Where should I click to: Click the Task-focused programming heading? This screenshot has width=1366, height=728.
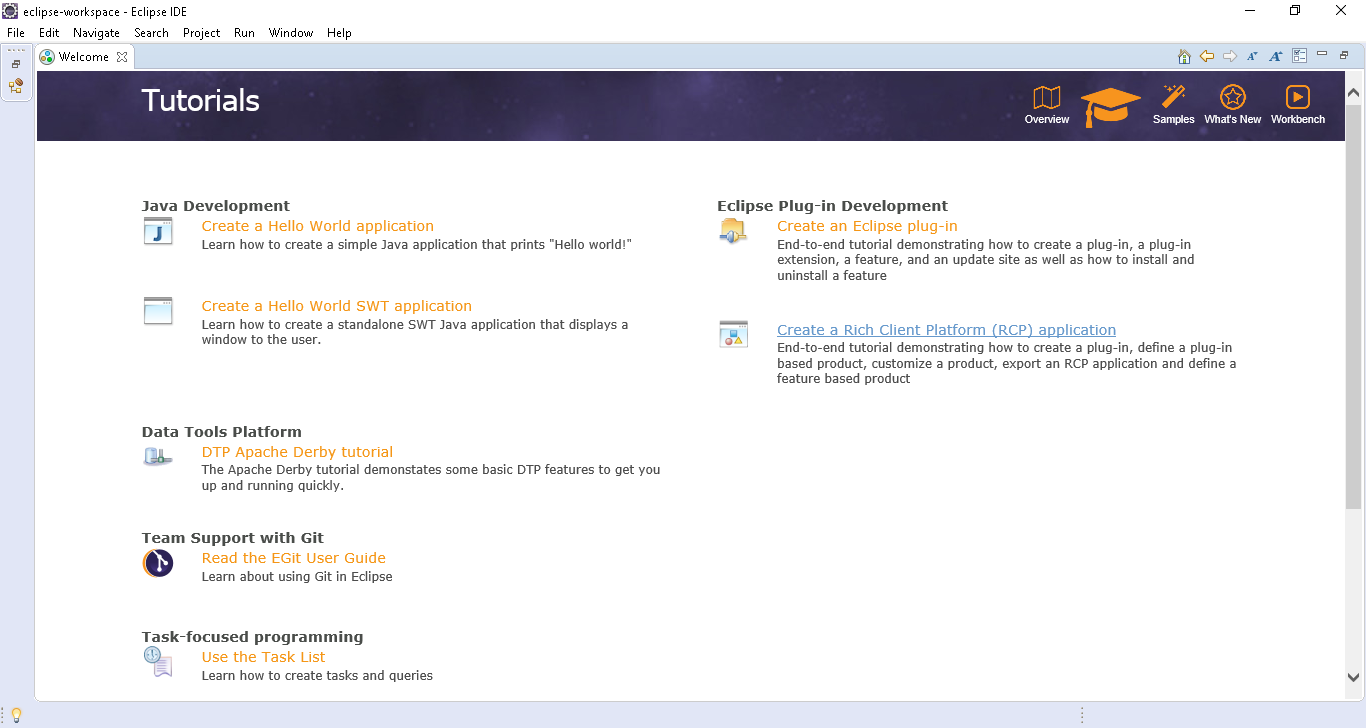point(253,637)
